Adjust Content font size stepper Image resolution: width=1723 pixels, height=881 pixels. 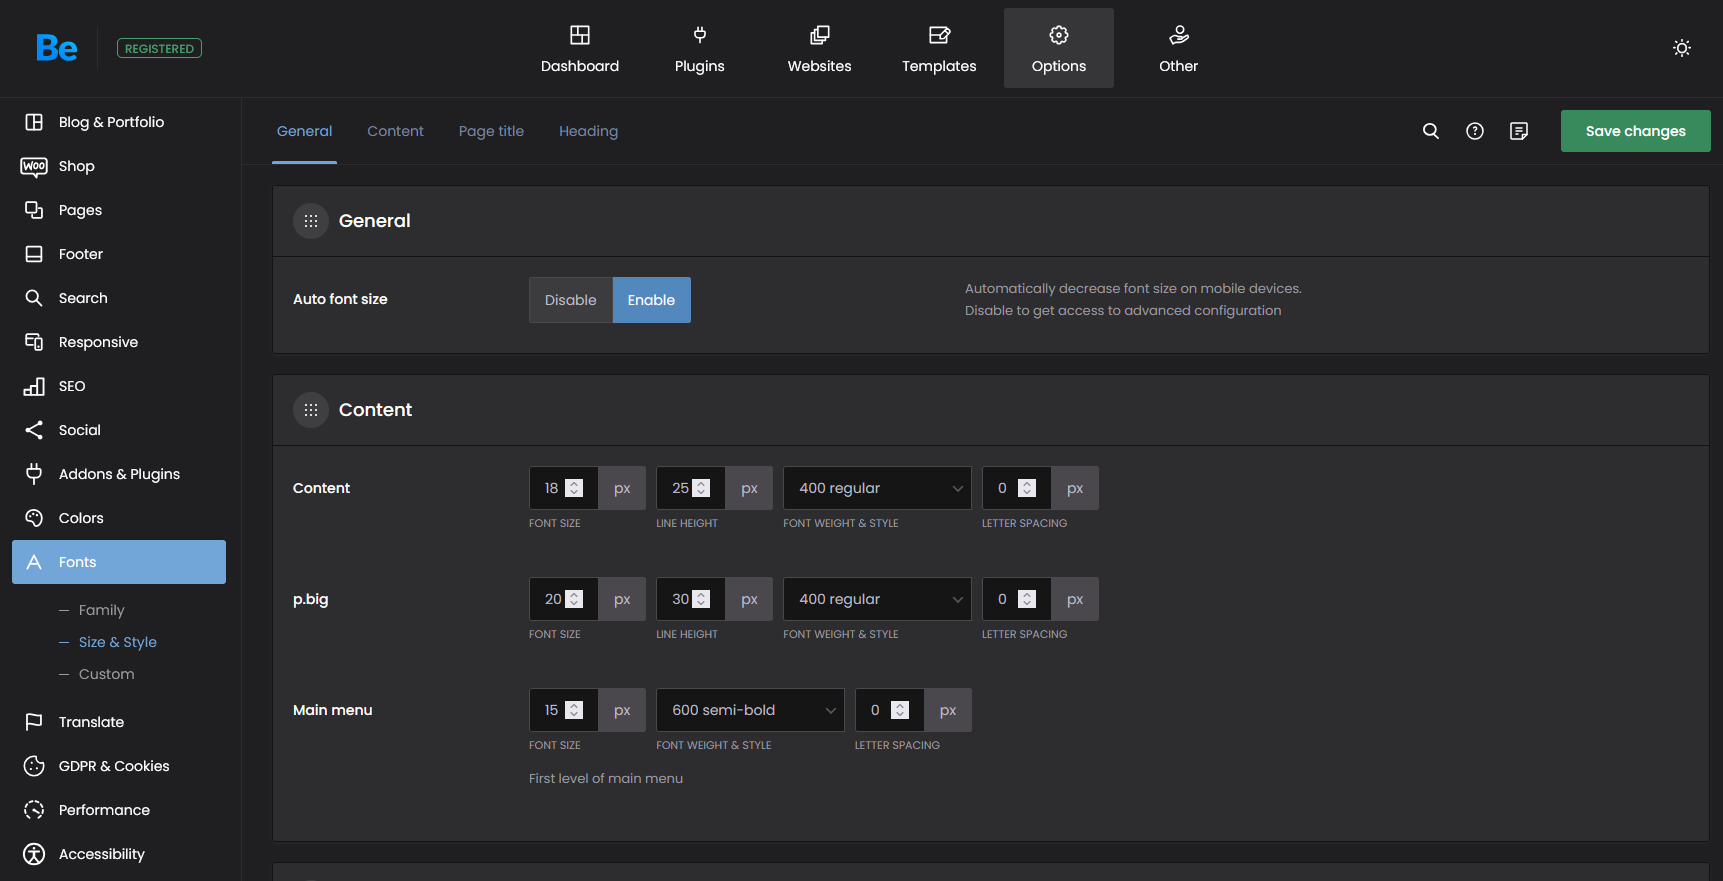(574, 488)
